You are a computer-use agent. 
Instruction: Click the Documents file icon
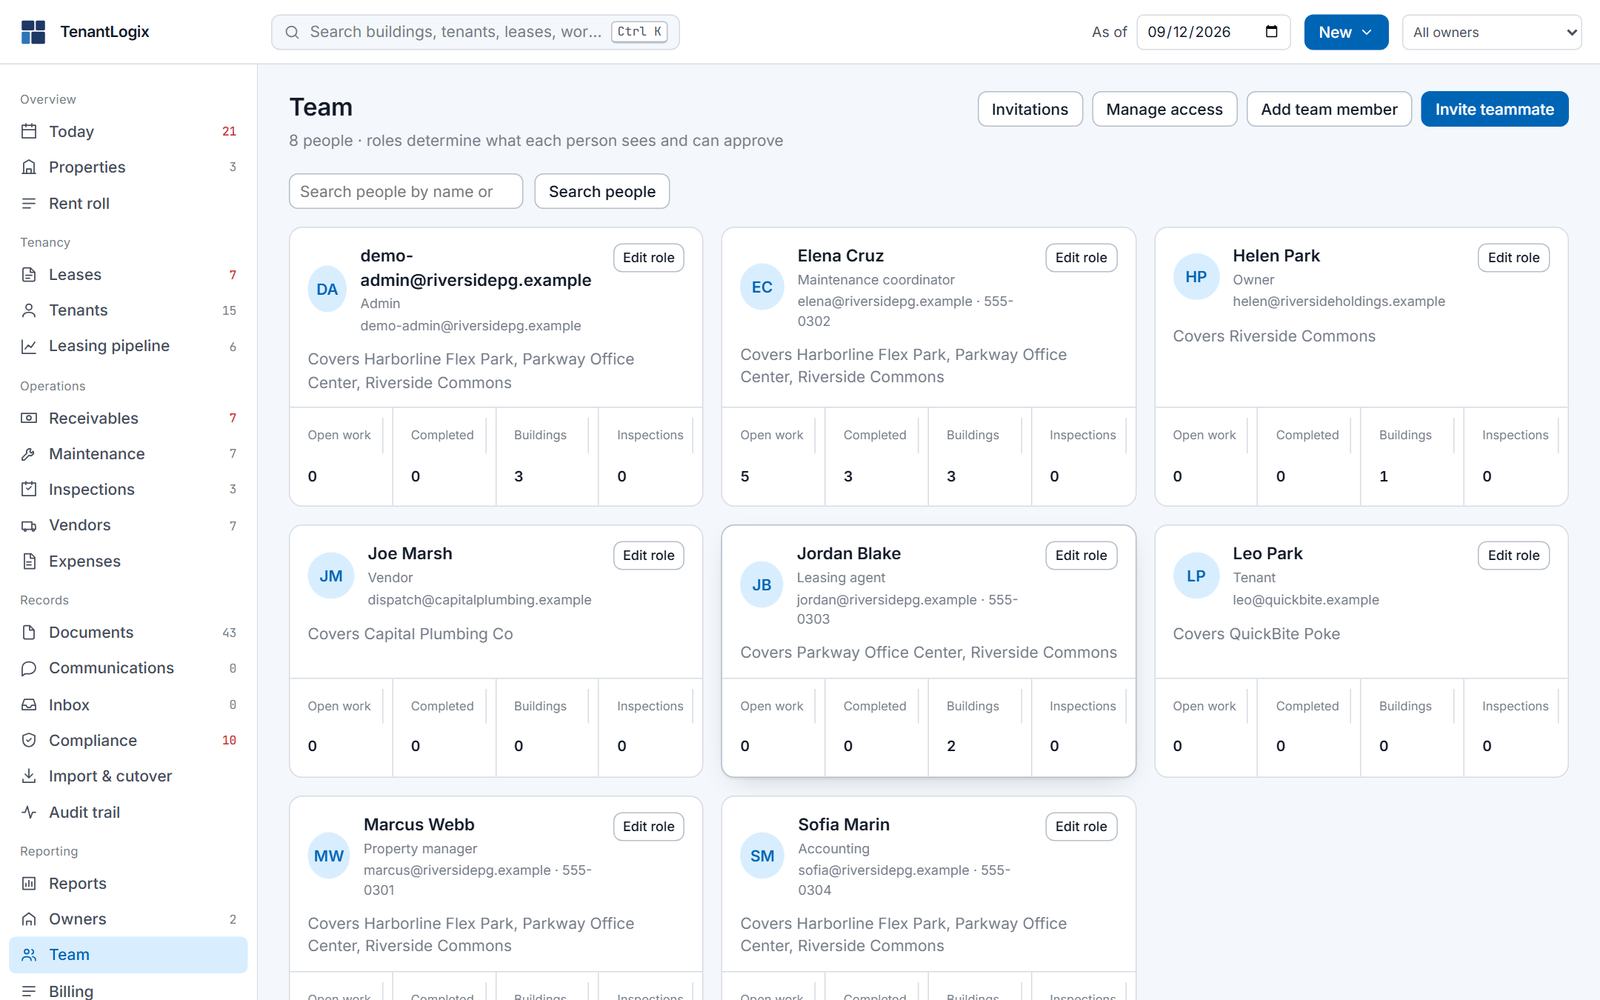click(29, 632)
